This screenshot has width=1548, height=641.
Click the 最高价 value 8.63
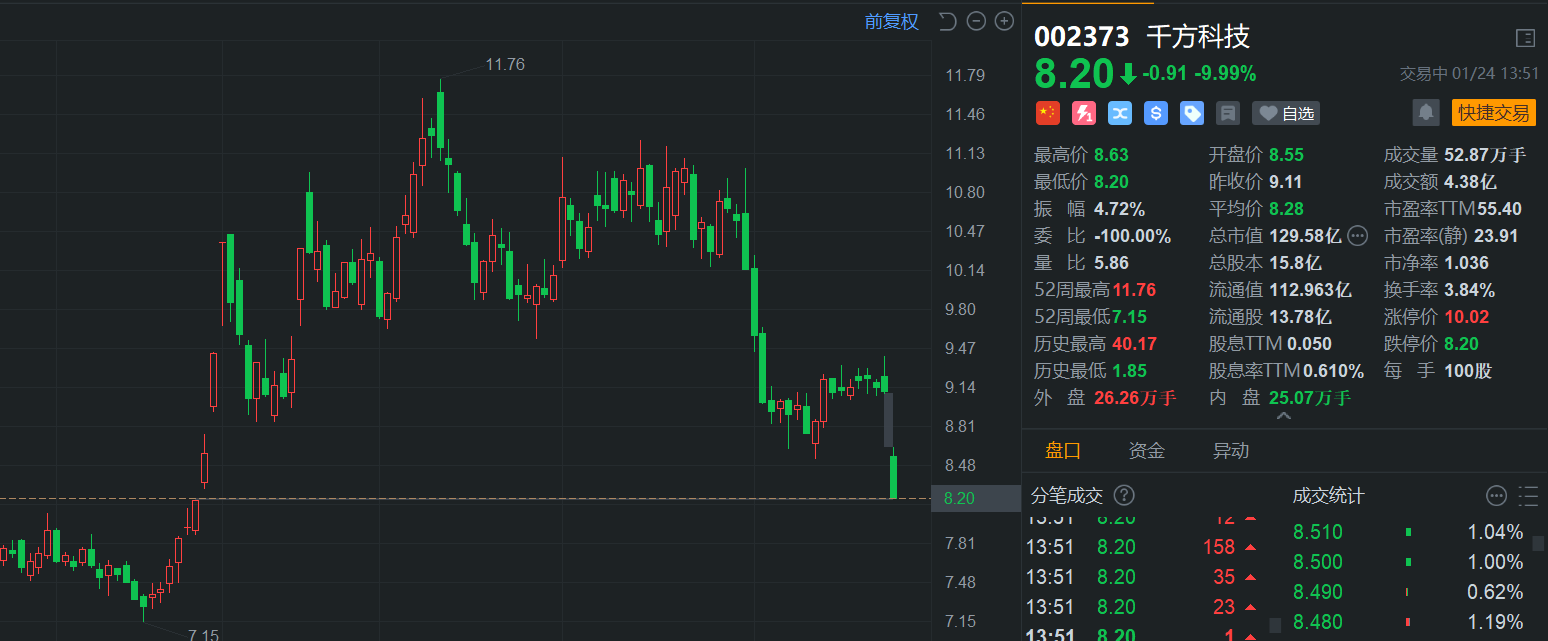click(x=1111, y=155)
